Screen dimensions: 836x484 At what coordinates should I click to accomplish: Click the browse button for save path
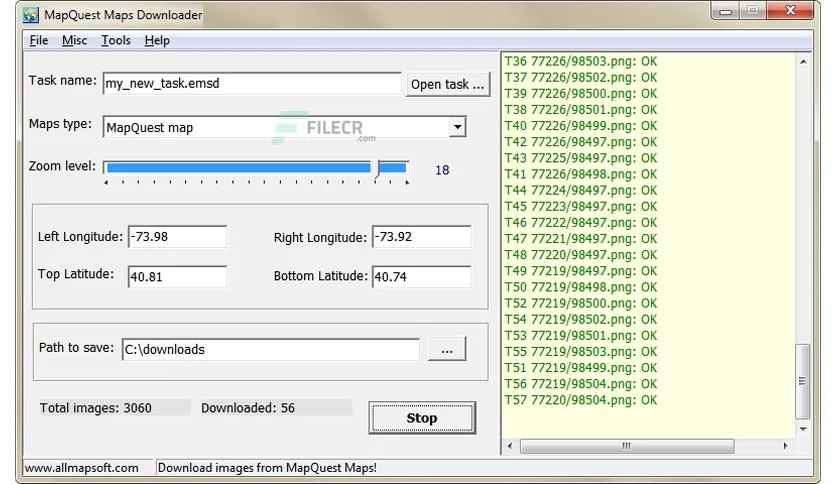click(447, 349)
